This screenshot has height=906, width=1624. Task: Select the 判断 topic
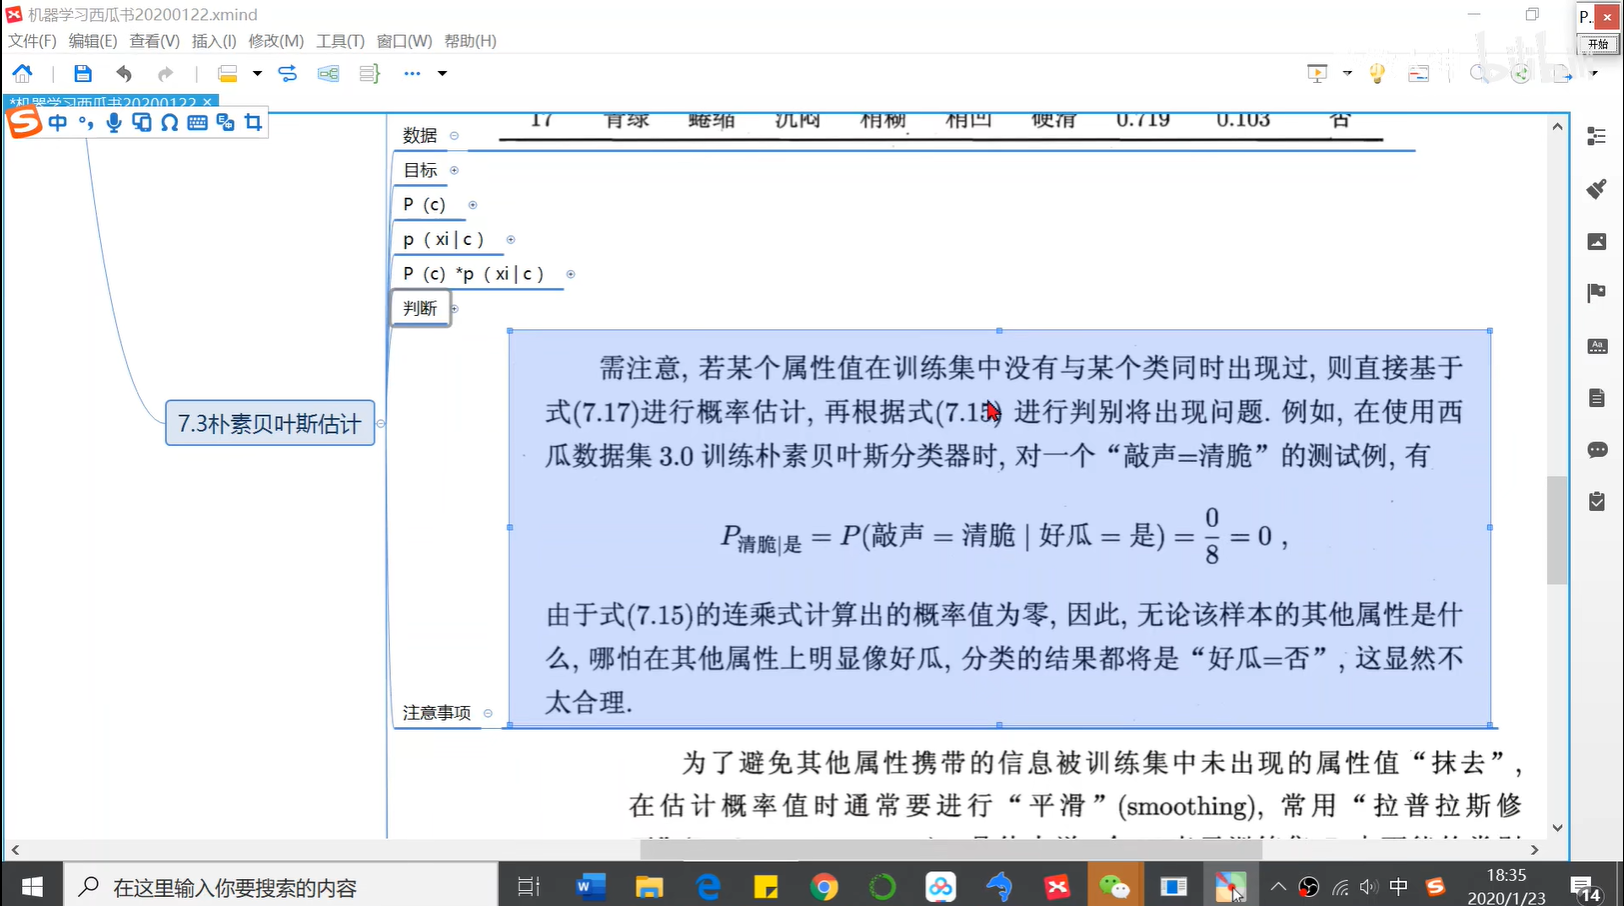420,308
